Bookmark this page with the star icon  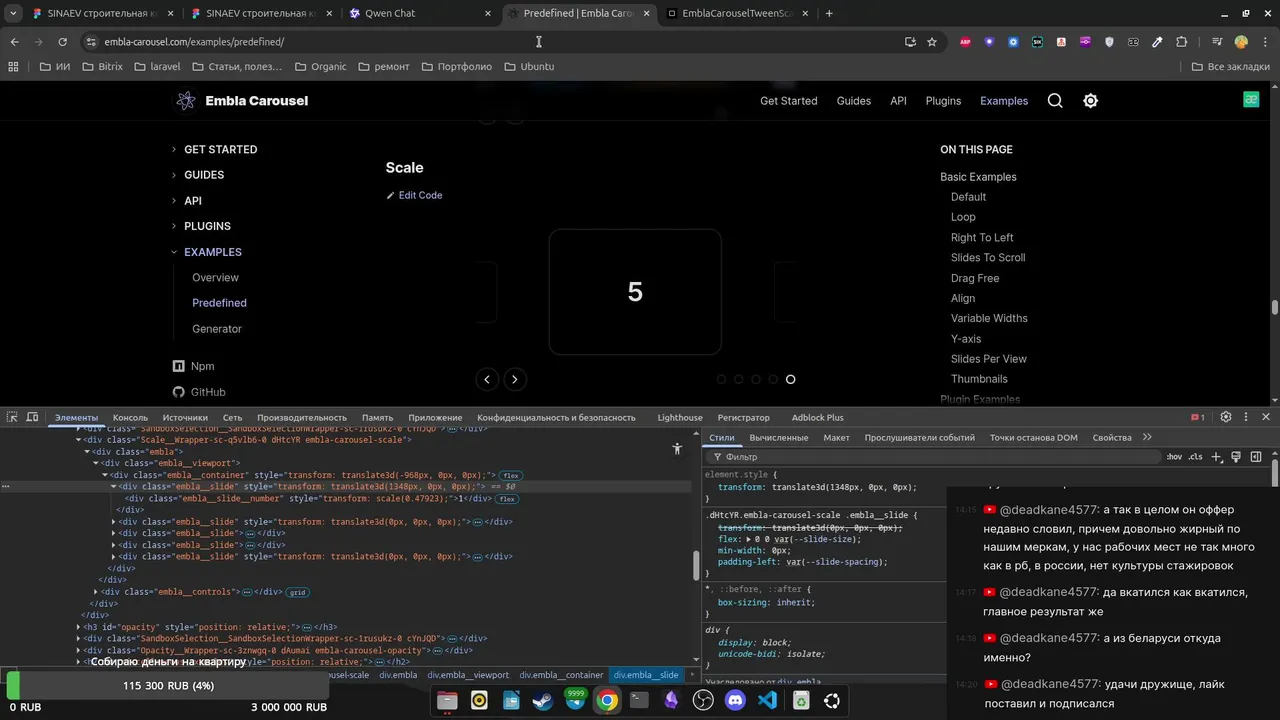pyautogui.click(x=932, y=42)
